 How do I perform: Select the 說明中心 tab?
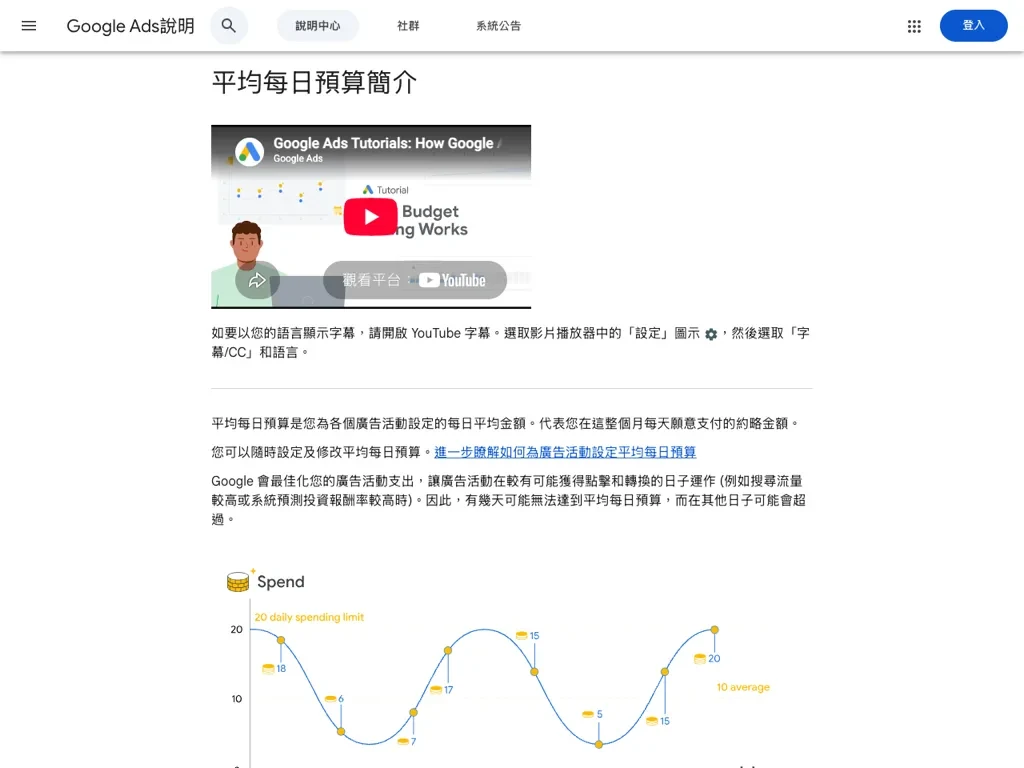[317, 25]
